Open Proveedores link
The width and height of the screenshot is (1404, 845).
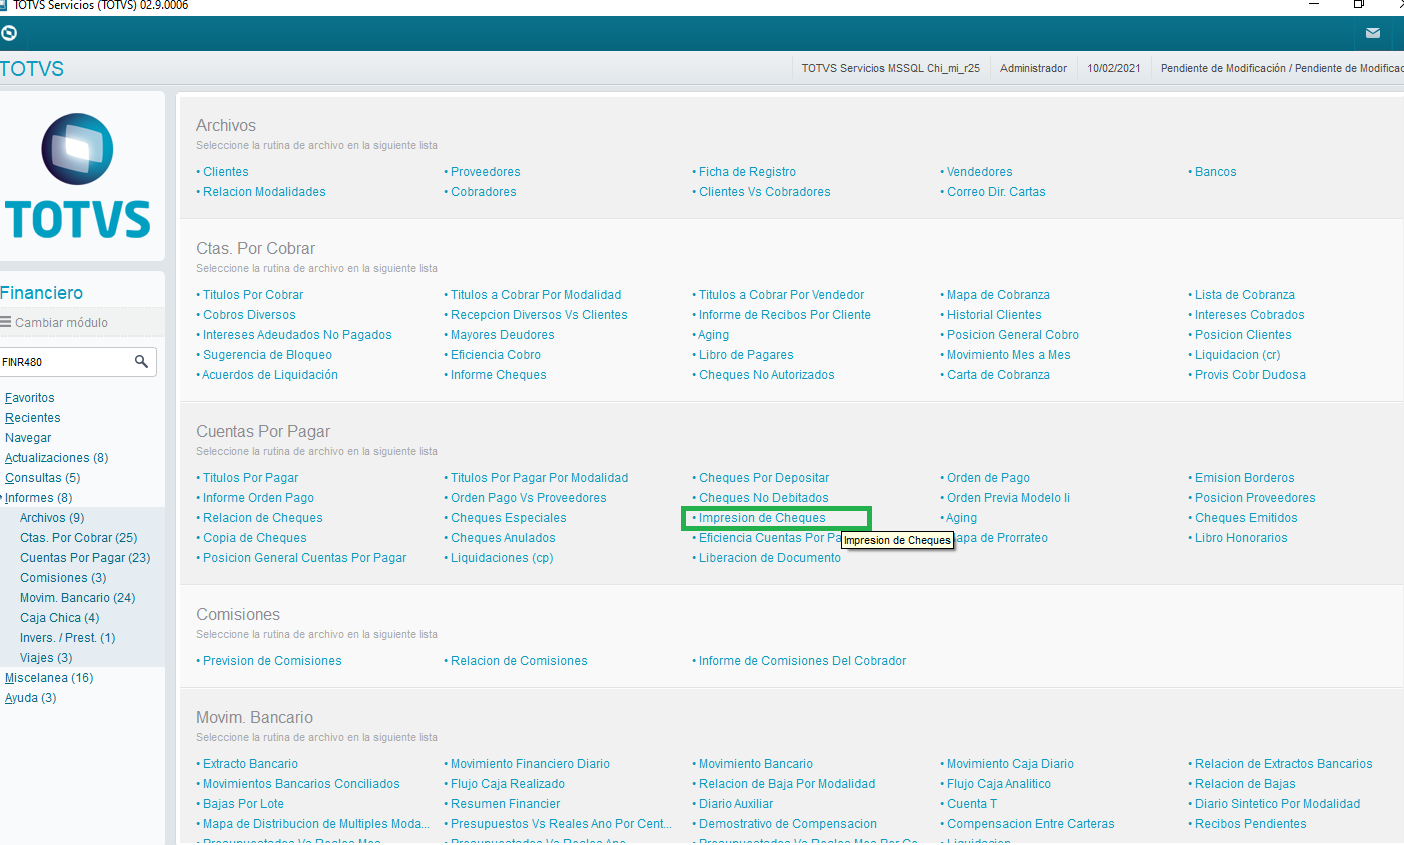pyautogui.click(x=486, y=172)
